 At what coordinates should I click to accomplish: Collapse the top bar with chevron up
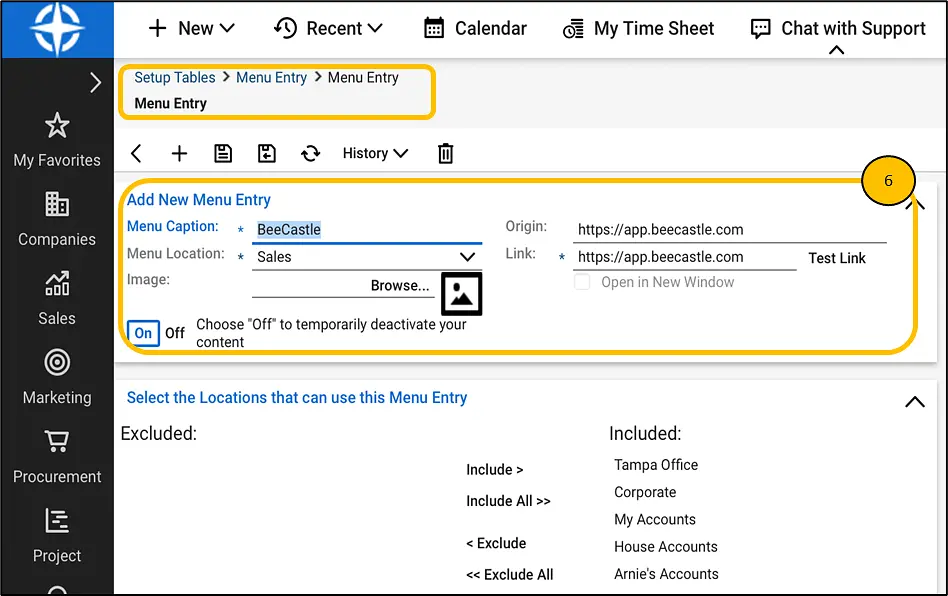click(836, 50)
